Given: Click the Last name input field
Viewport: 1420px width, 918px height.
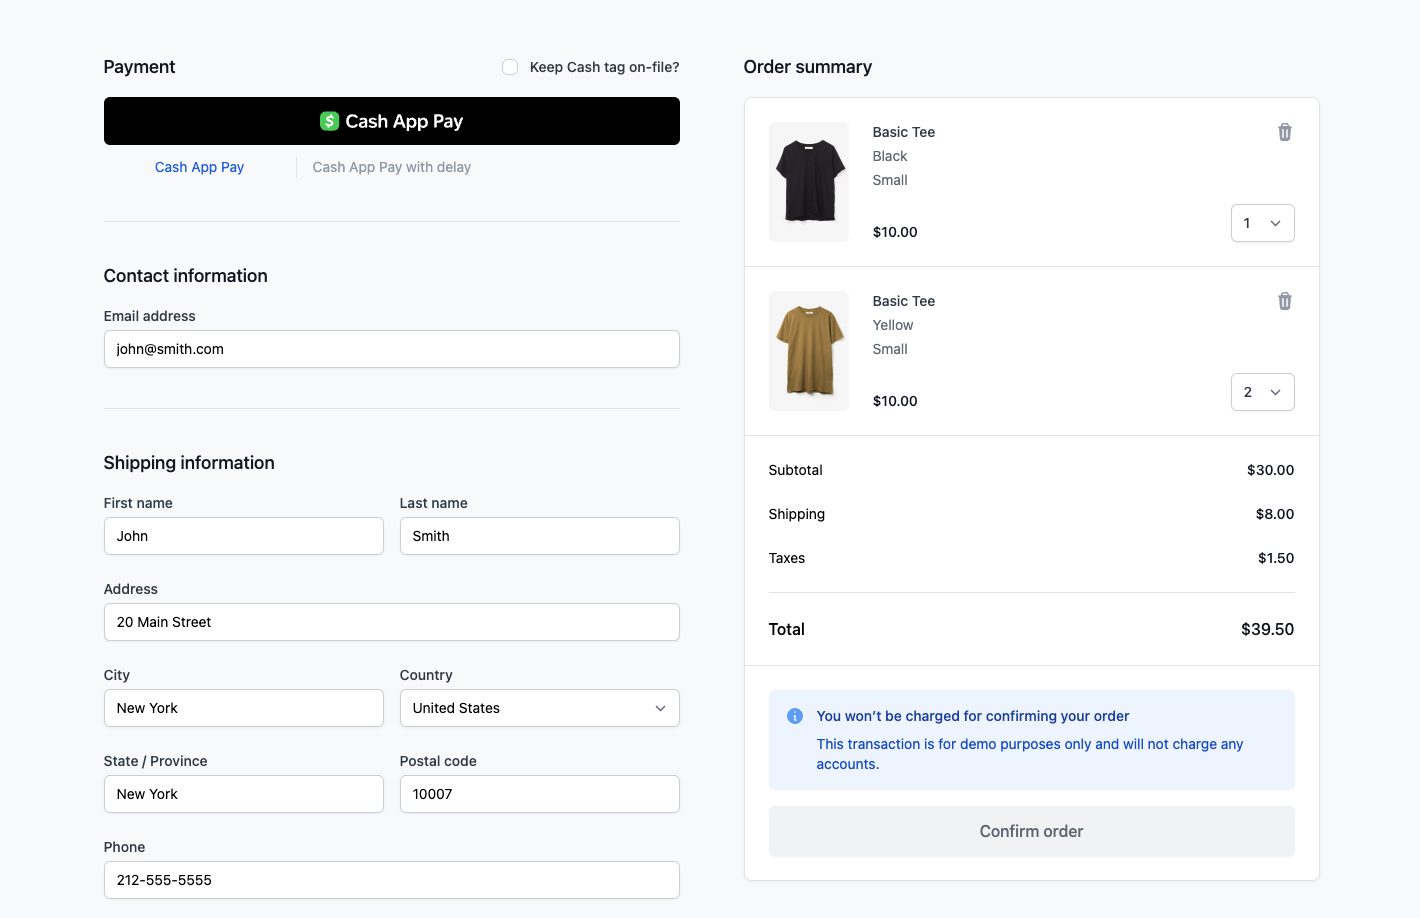Looking at the screenshot, I should pos(539,536).
